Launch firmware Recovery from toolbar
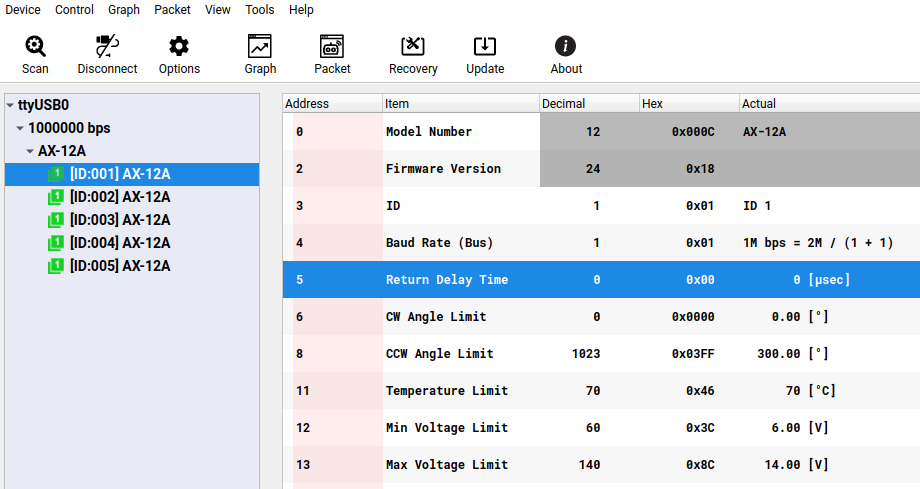920x489 pixels. pos(413,46)
